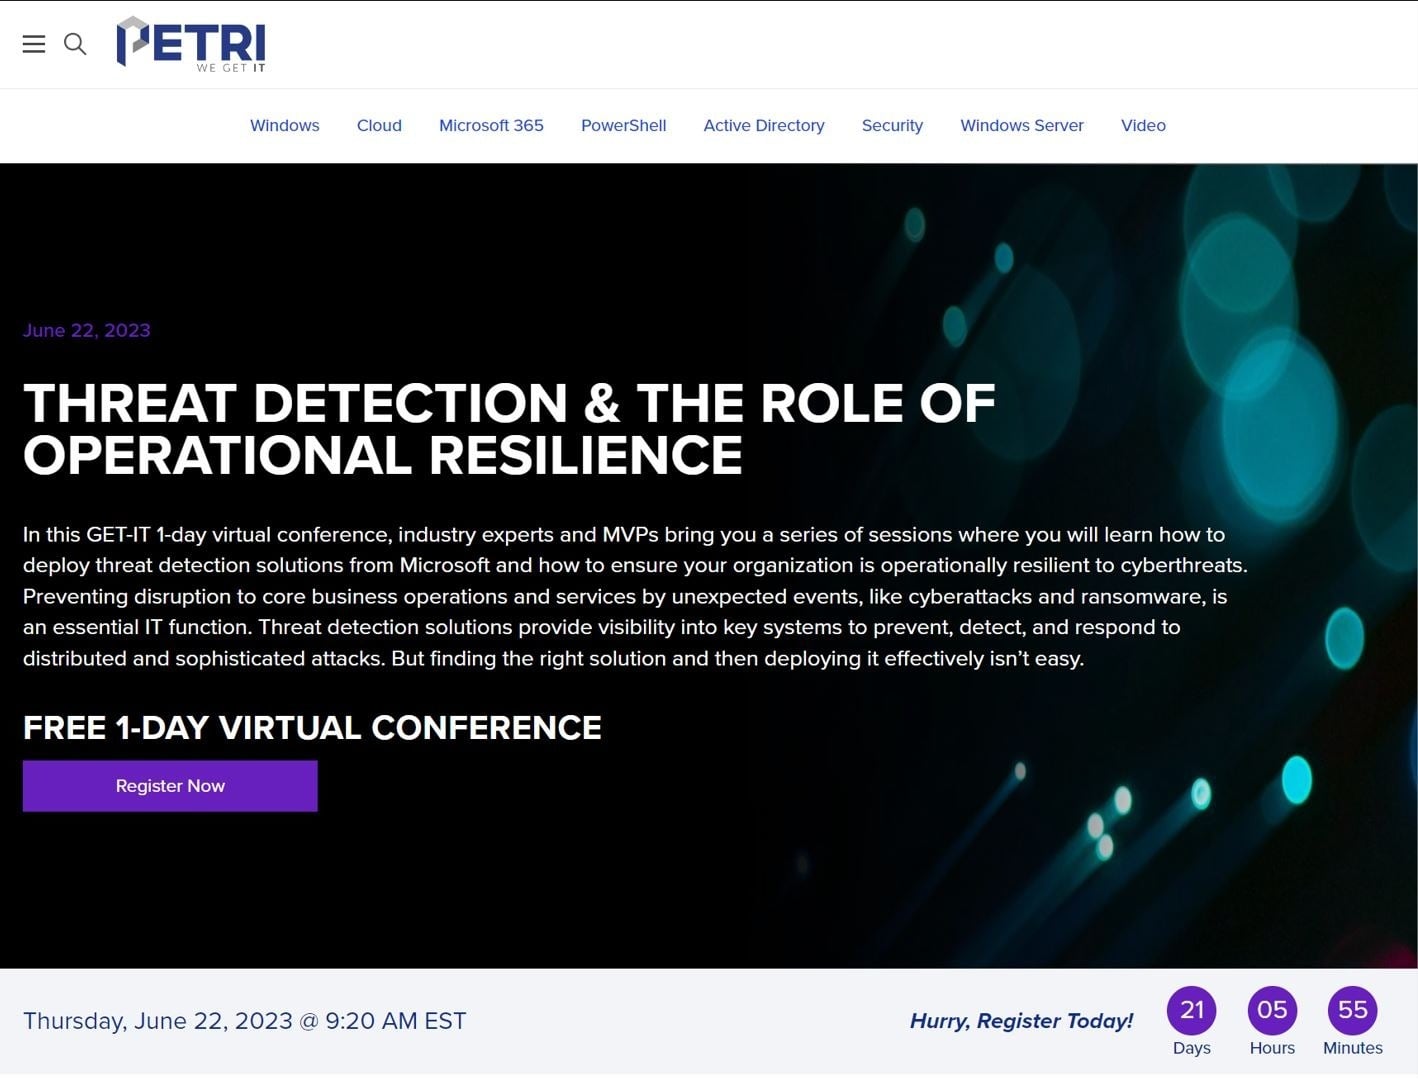
Task: Click Thursday, June 22, 2023 event time
Action: pyautogui.click(x=245, y=1021)
